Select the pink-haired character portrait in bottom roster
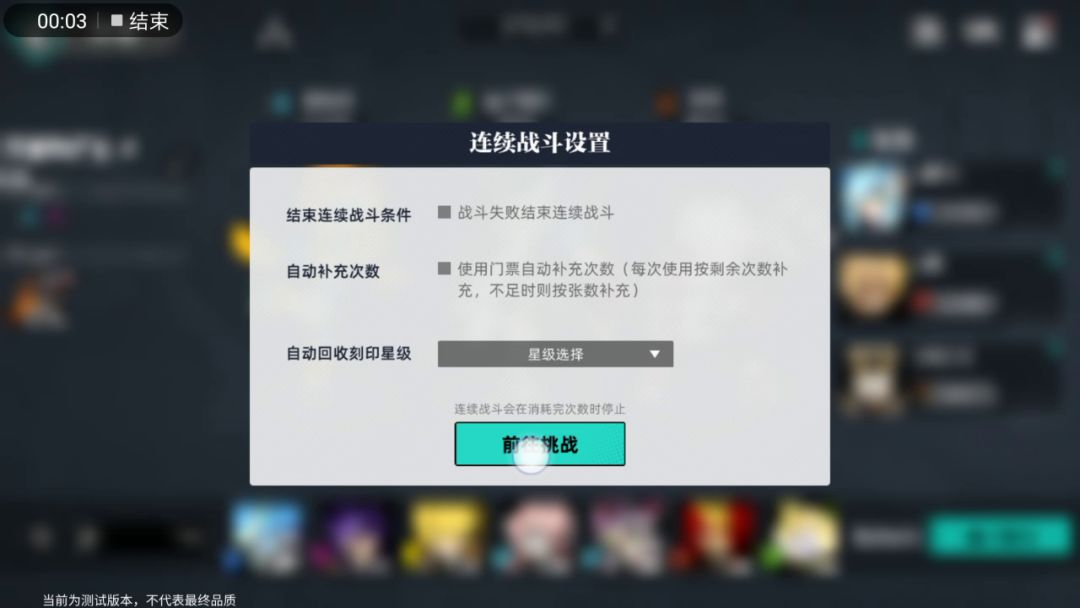Screen dimensions: 1080x608 [x=536, y=538]
